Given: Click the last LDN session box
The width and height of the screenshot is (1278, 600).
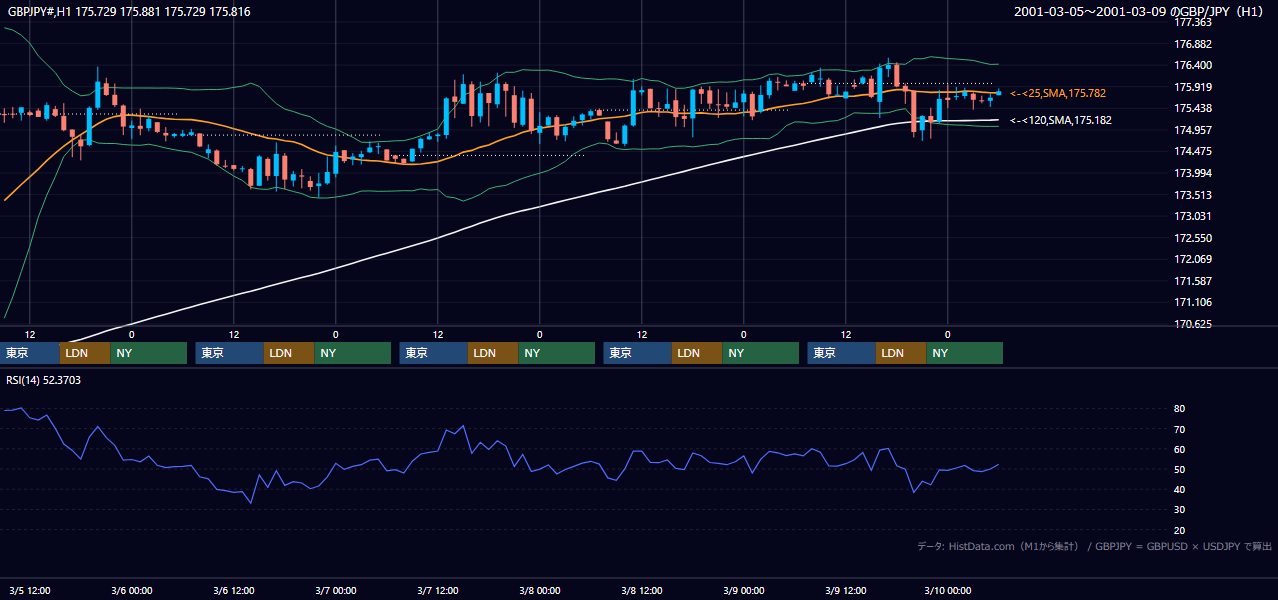Looking at the screenshot, I should (901, 353).
